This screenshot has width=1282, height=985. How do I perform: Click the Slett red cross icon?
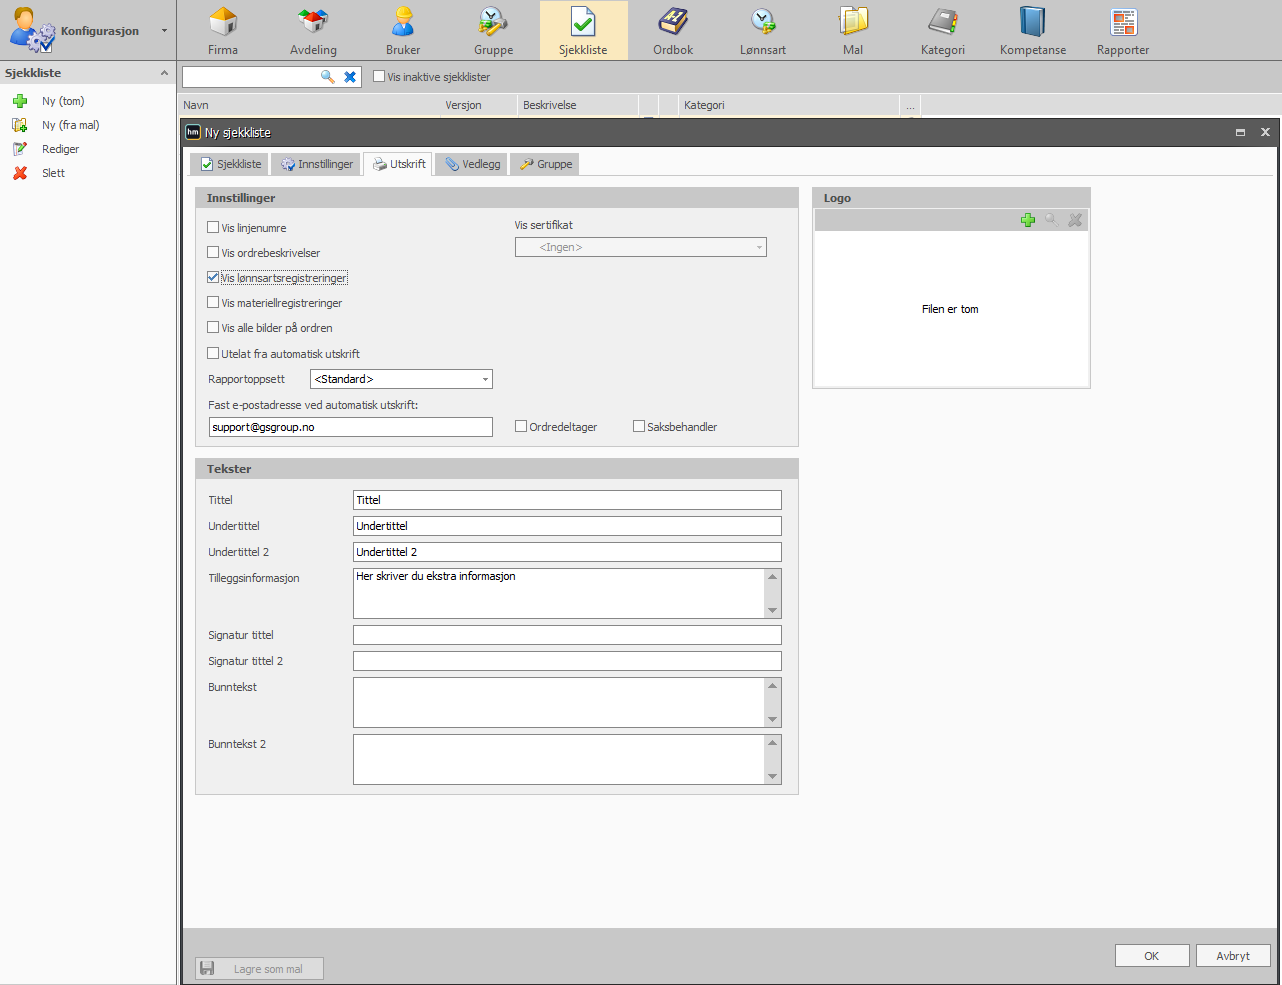20,173
